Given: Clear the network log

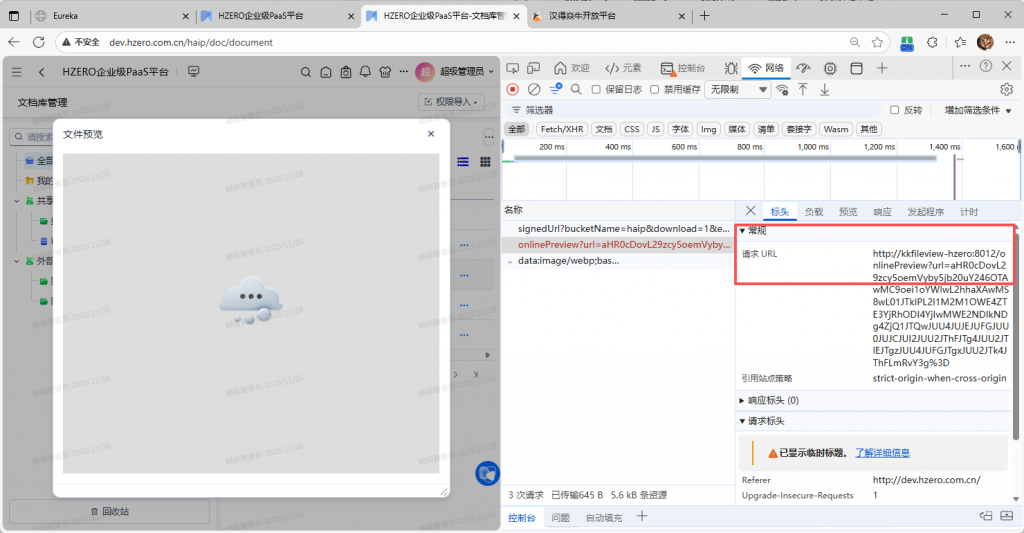Looking at the screenshot, I should (534, 89).
